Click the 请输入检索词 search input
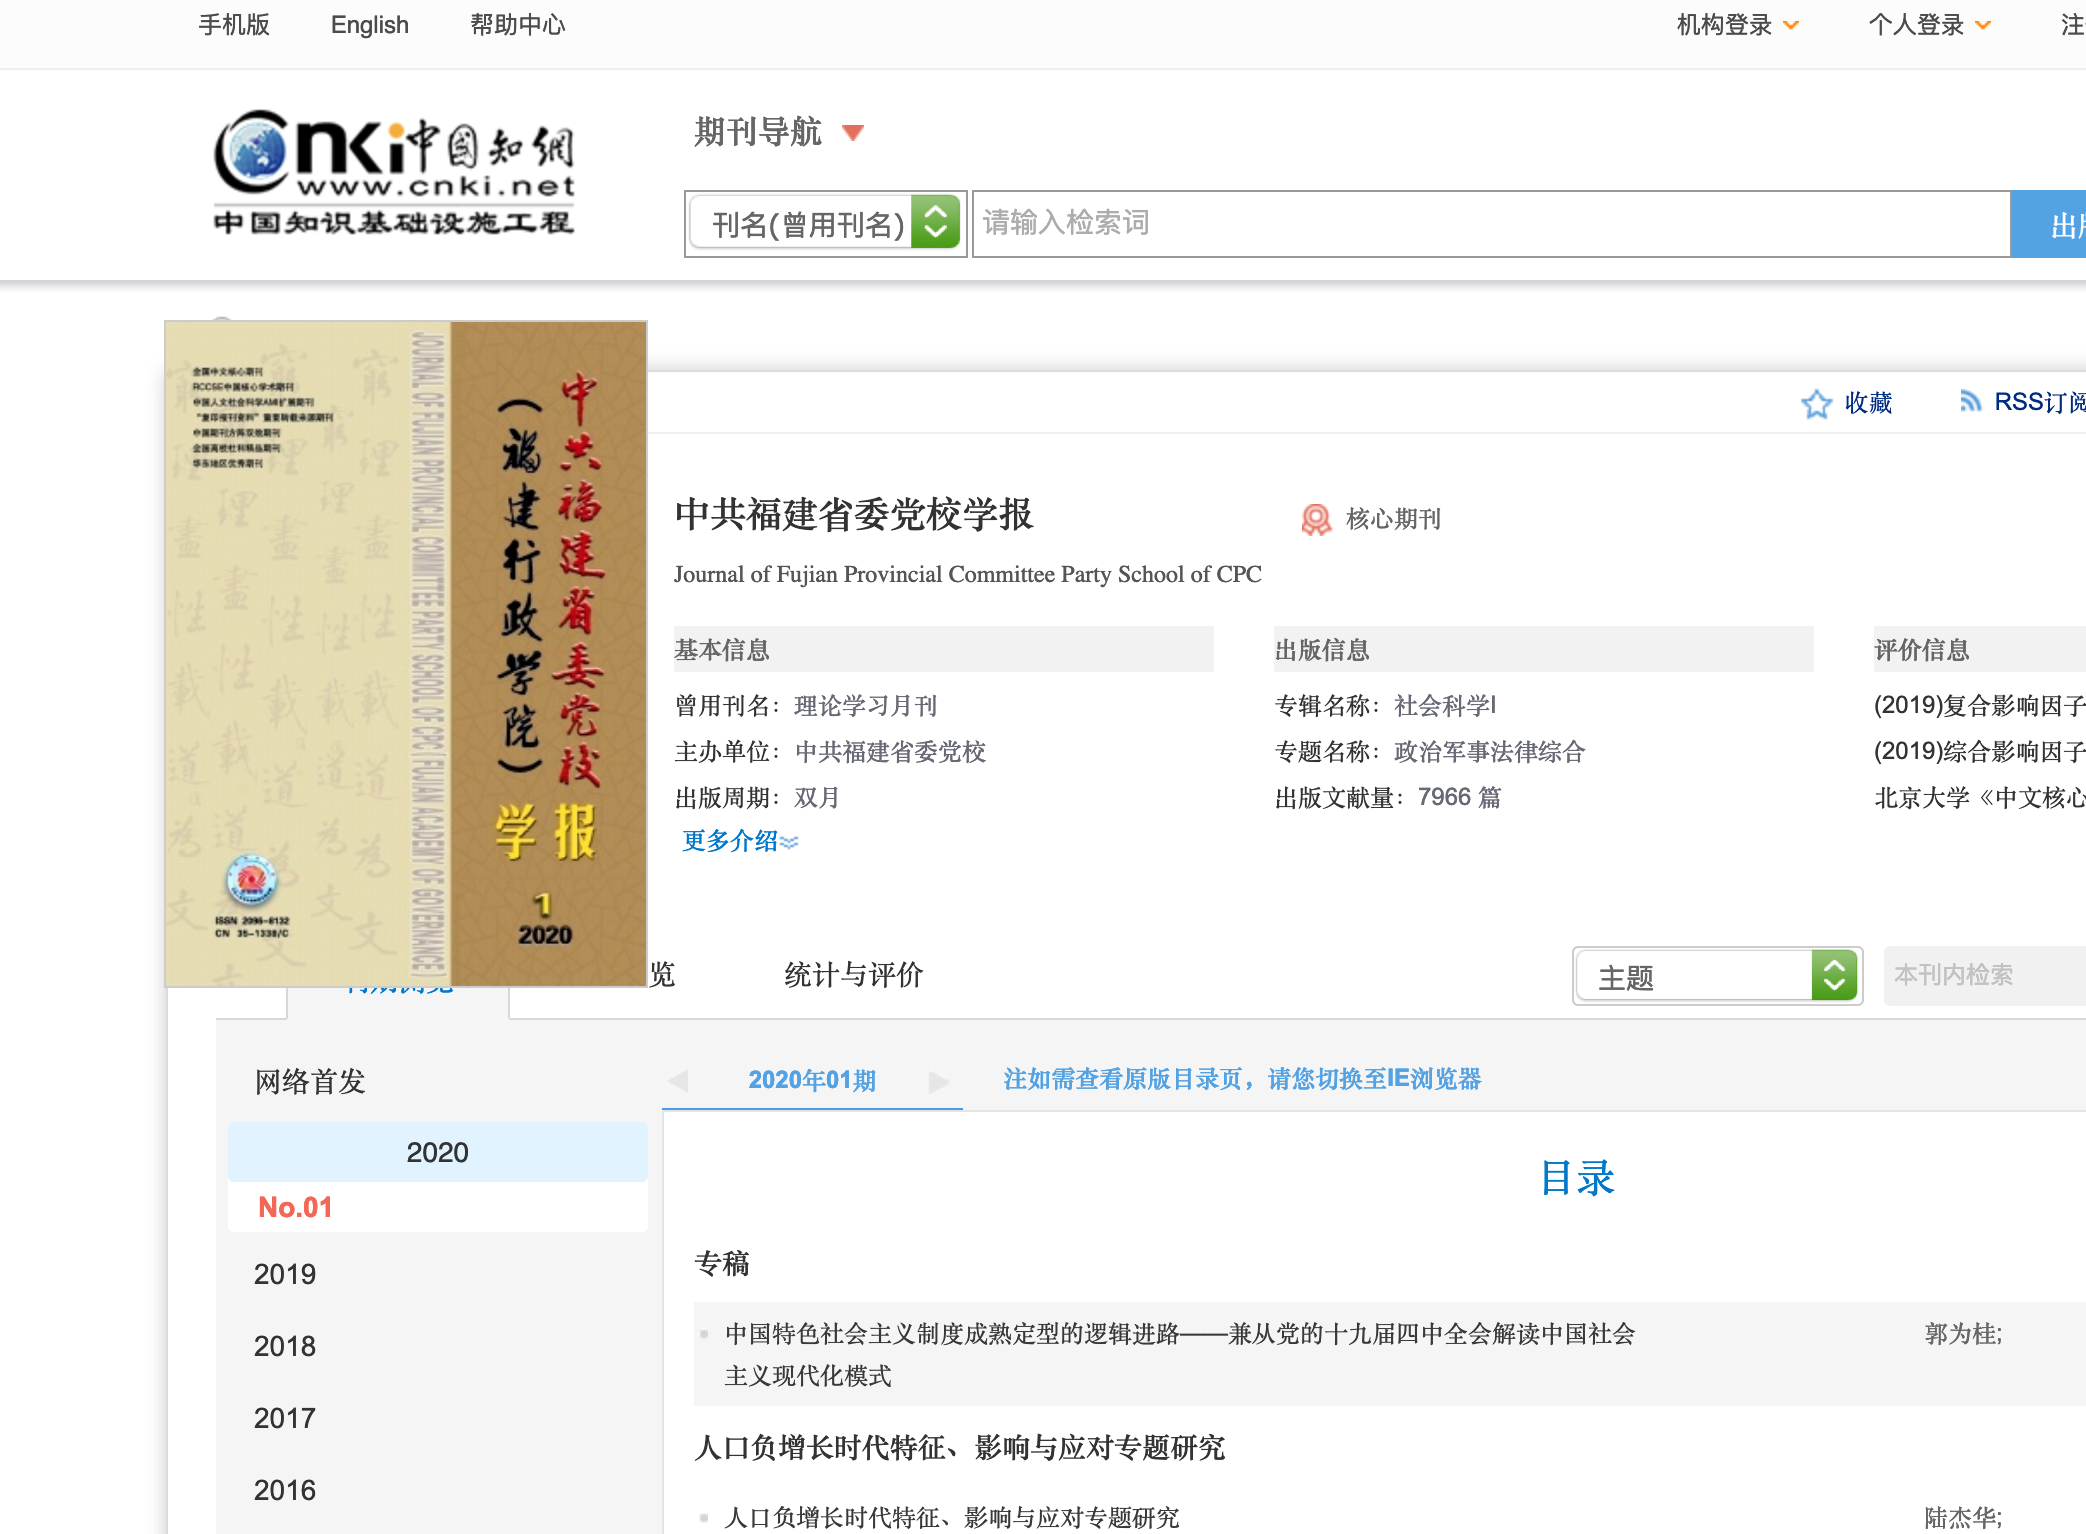Viewport: 2086px width, 1534px height. point(1491,223)
